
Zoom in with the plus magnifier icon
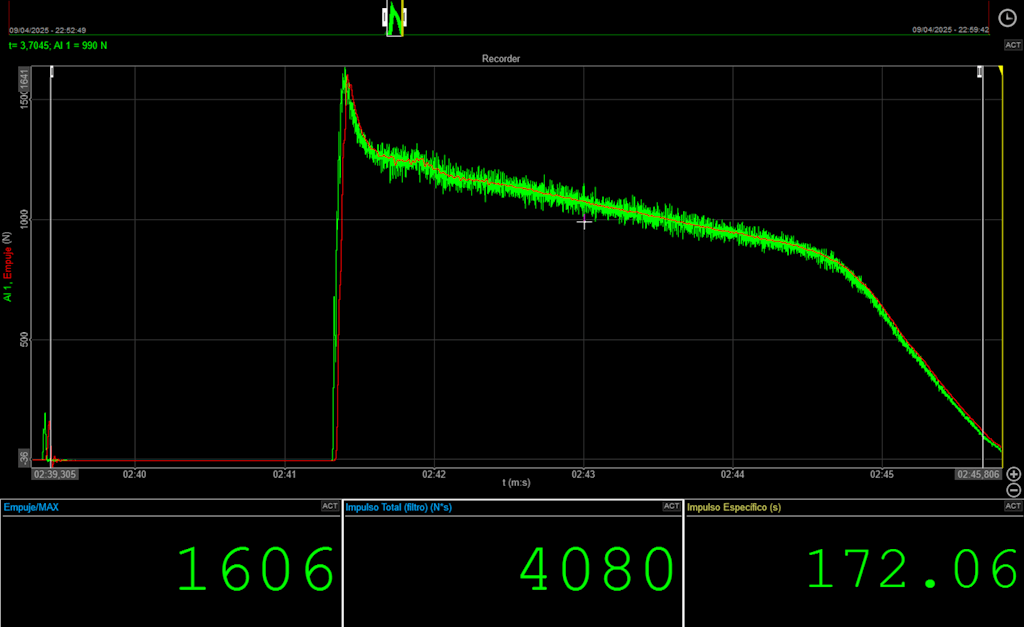(x=1014, y=474)
